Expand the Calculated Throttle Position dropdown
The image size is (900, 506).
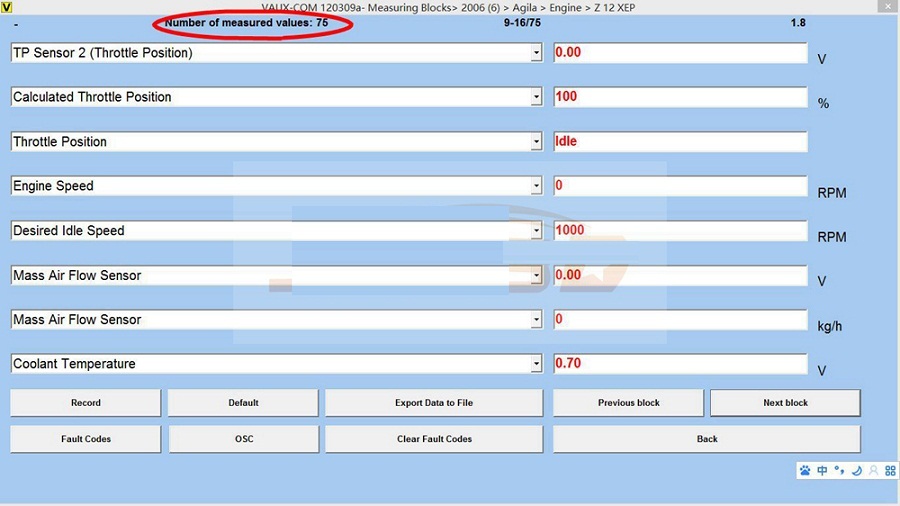click(536, 97)
